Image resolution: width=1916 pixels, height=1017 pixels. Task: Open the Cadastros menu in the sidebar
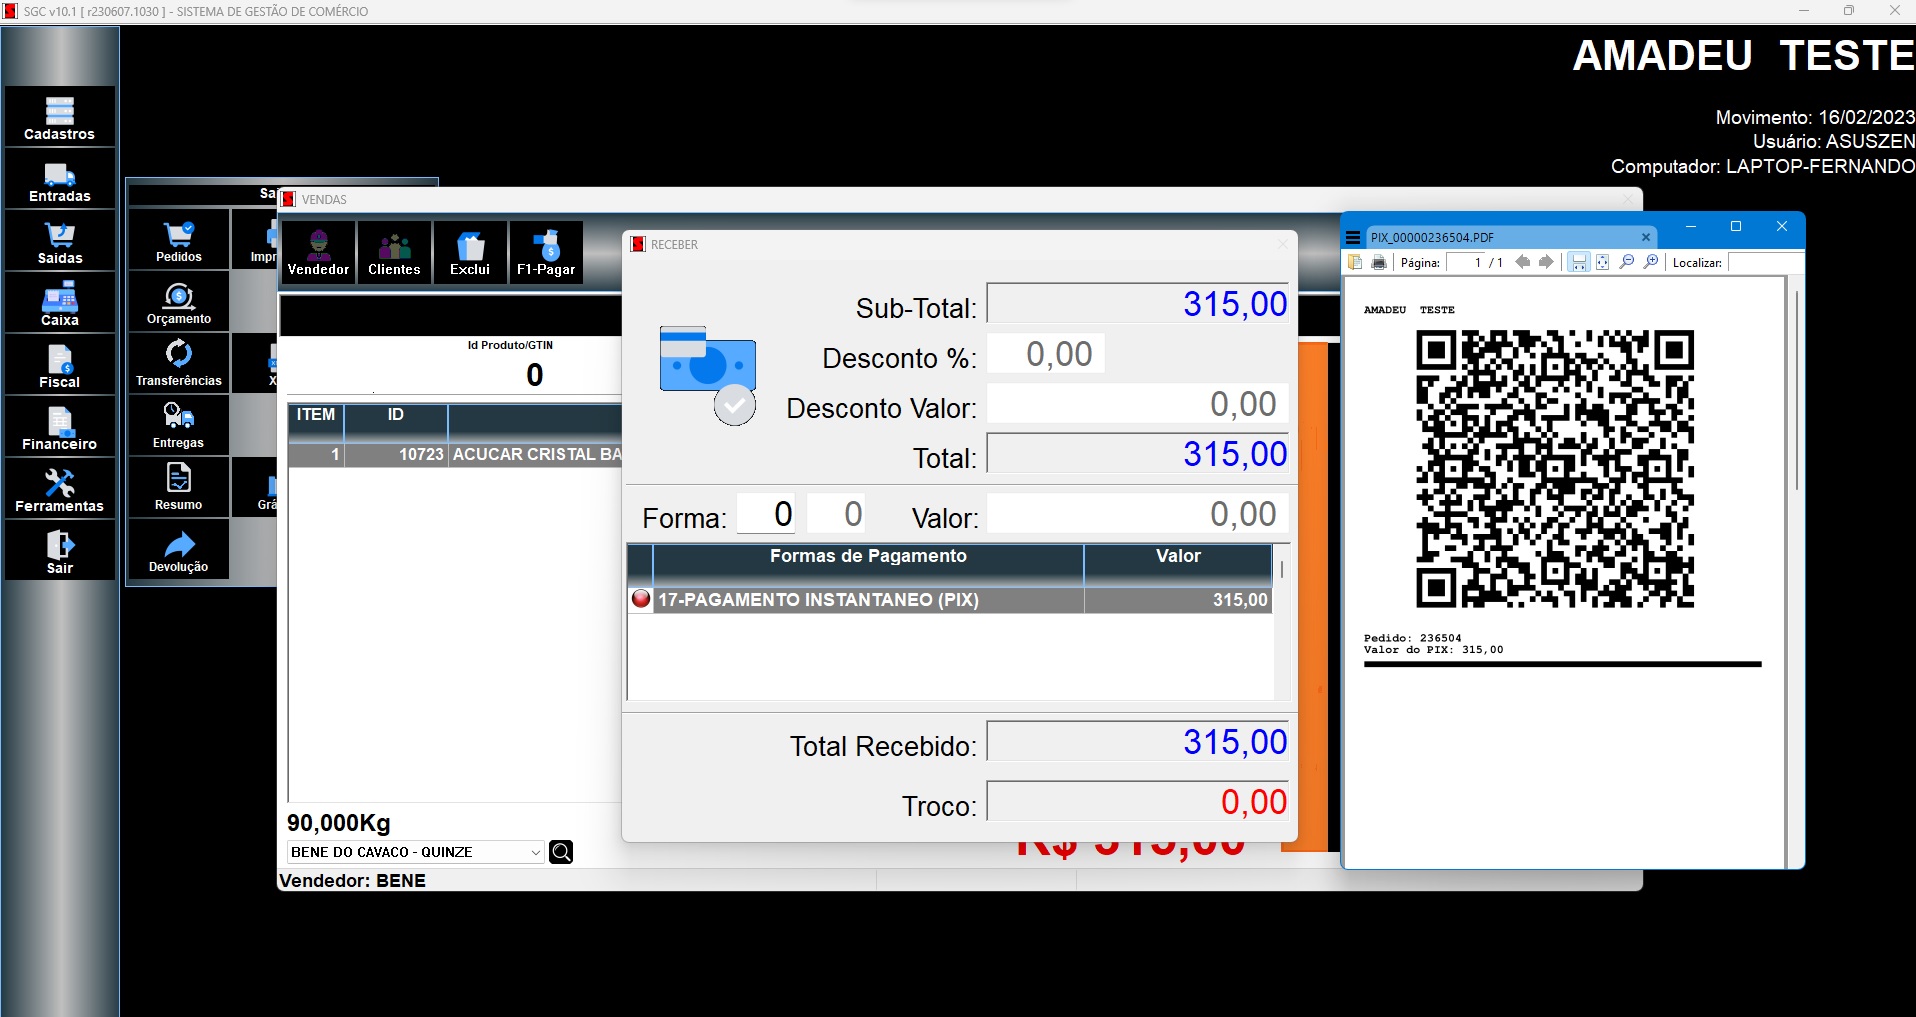point(60,117)
